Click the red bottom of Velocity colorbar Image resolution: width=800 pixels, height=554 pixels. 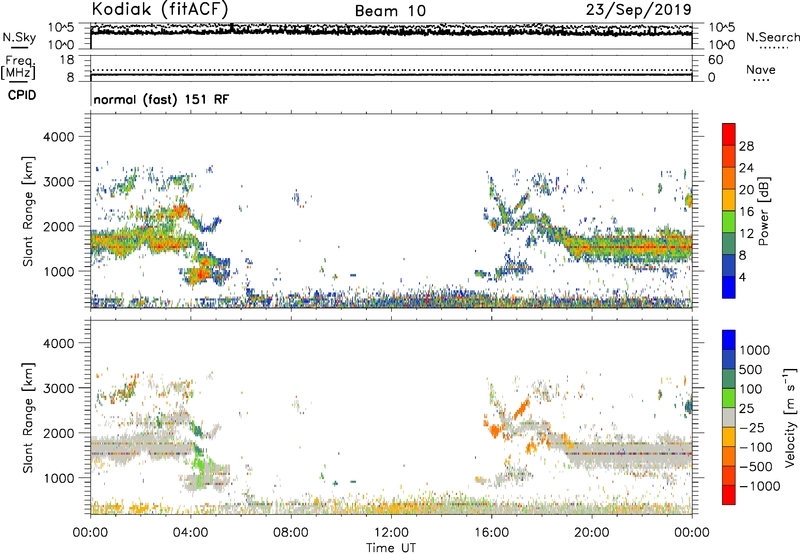[729, 495]
